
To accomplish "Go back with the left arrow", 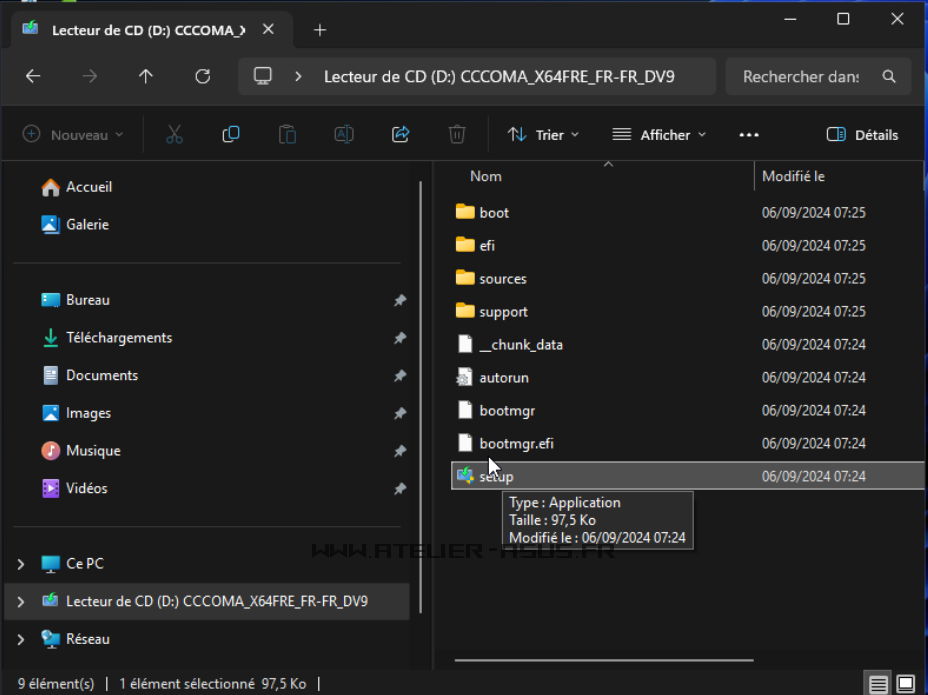I will pyautogui.click(x=33, y=76).
